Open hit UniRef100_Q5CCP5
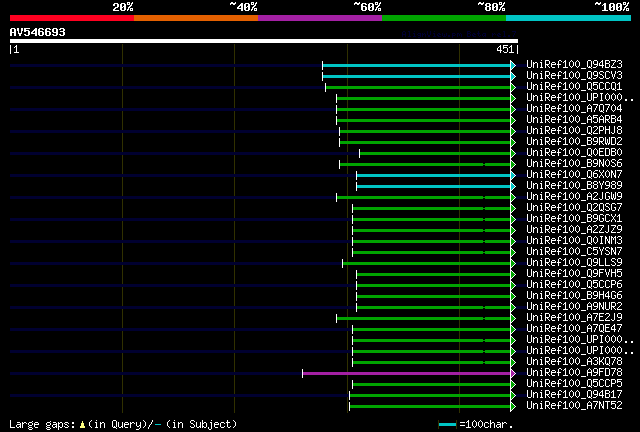Image resolution: width=640 pixels, height=432 pixels. click(x=574, y=384)
